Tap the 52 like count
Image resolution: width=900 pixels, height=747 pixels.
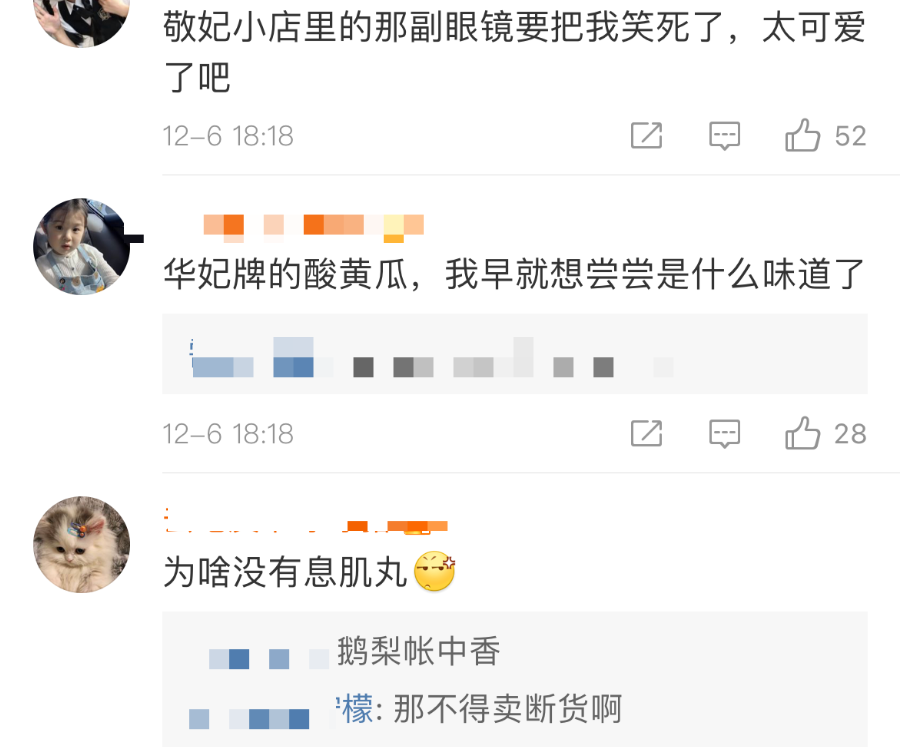pos(850,136)
